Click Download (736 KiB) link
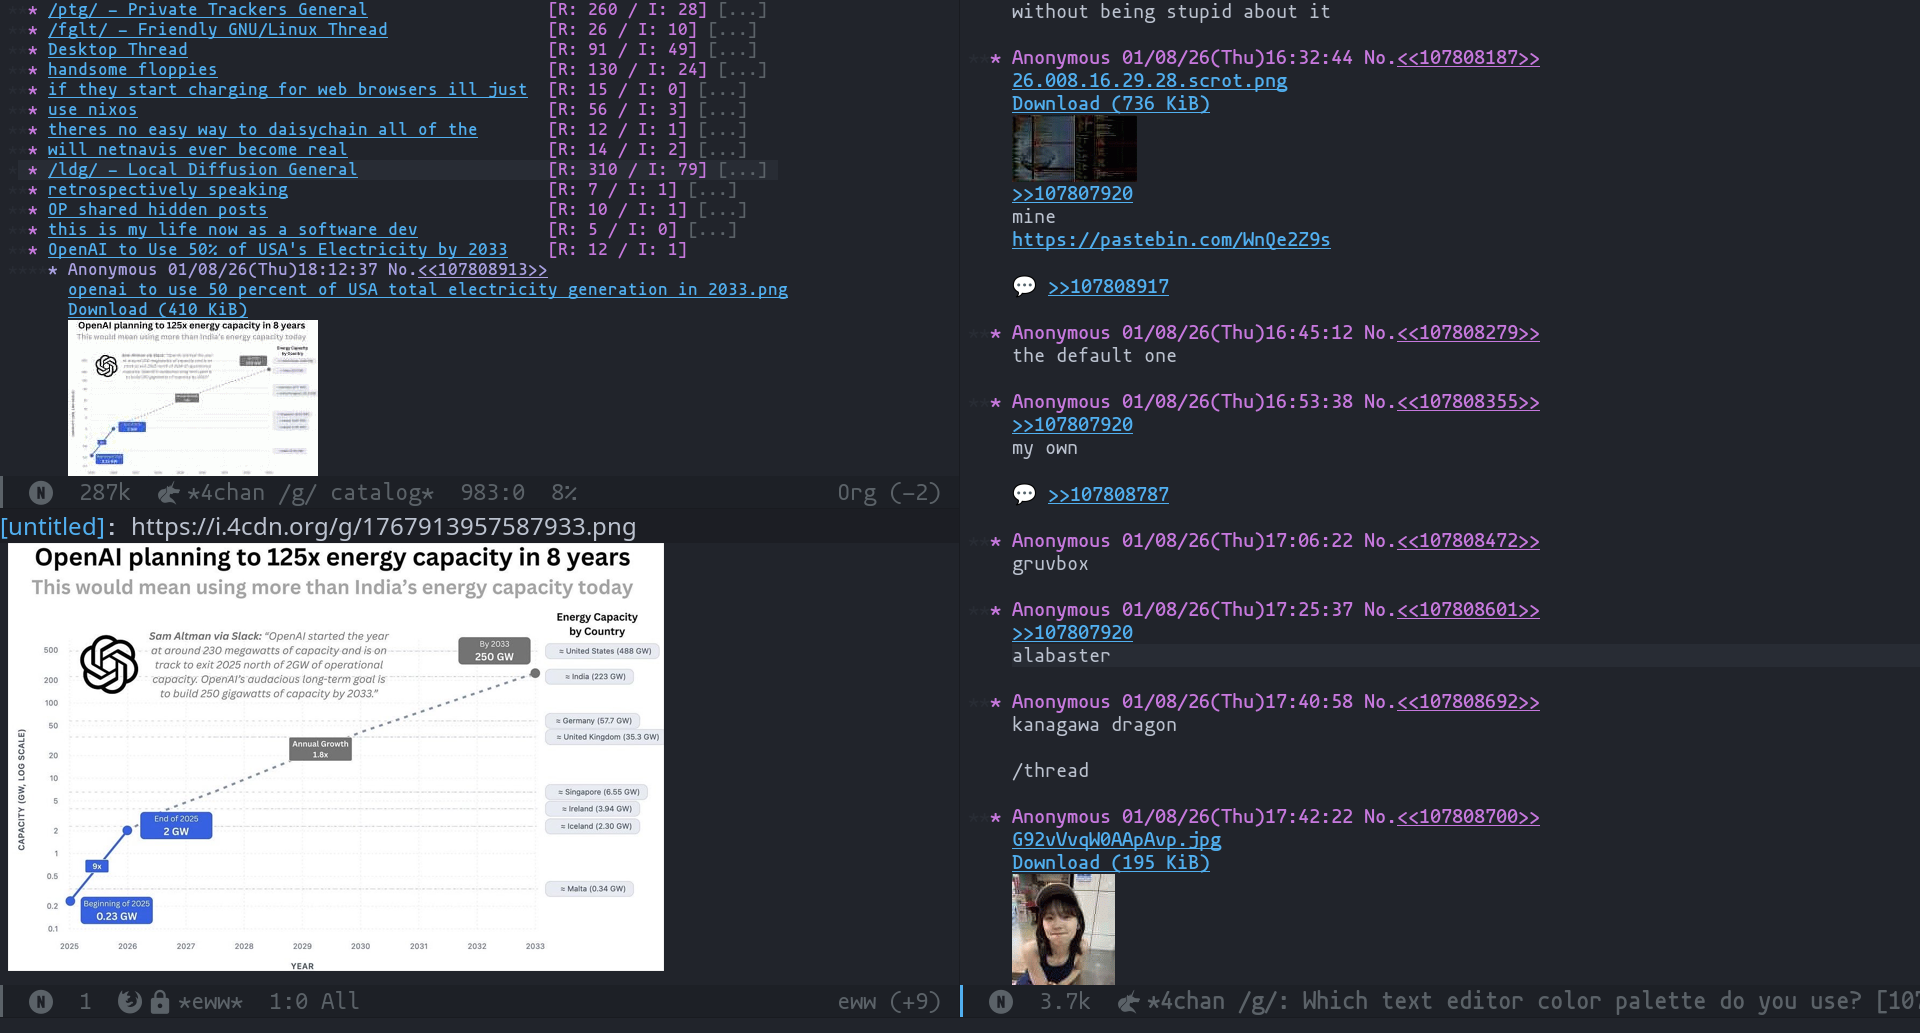1920x1033 pixels. (x=1111, y=104)
